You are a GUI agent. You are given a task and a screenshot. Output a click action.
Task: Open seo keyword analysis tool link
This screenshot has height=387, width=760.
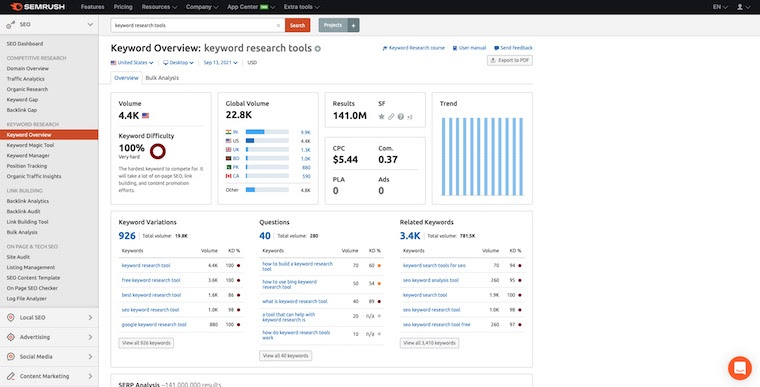click(430, 280)
